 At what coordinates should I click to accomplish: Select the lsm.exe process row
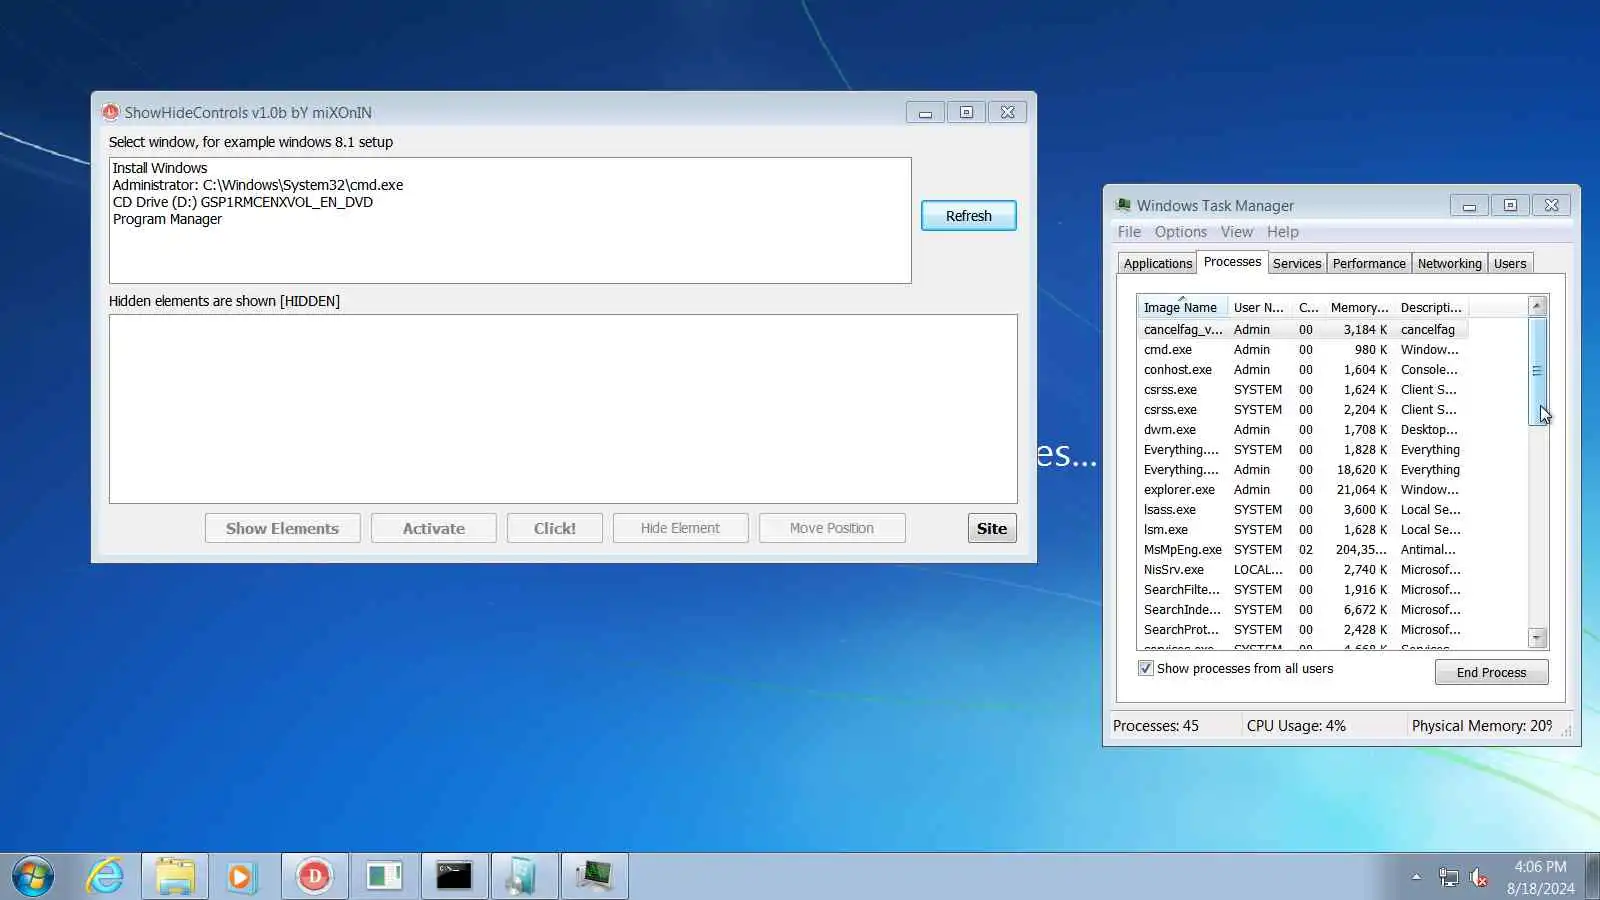[1302, 529]
